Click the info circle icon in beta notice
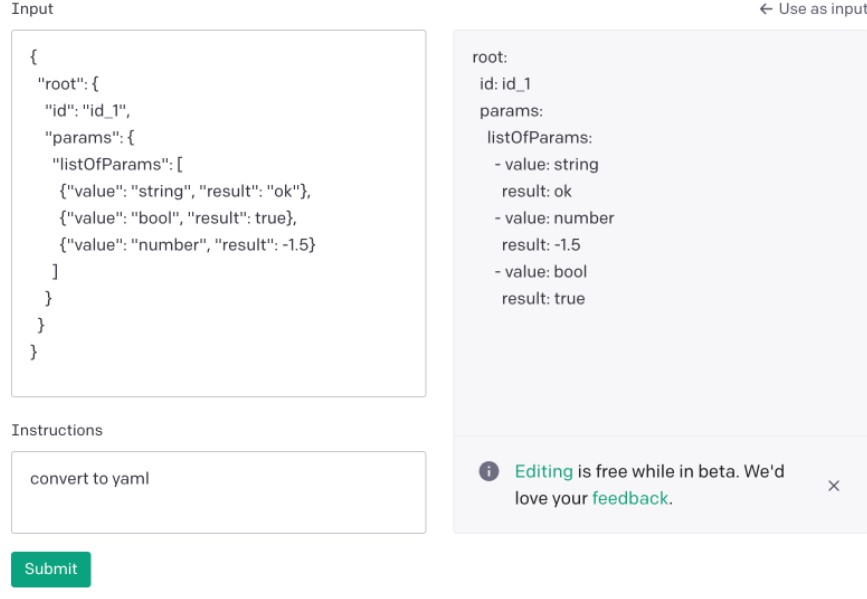 pyautogui.click(x=489, y=471)
